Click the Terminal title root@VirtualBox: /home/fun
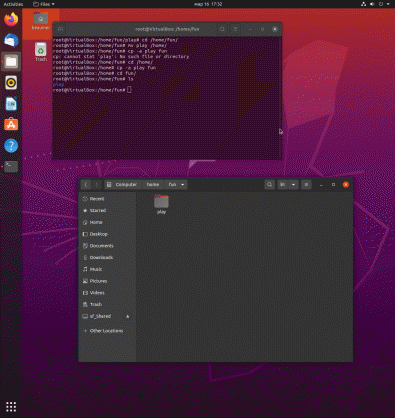 (167, 29)
